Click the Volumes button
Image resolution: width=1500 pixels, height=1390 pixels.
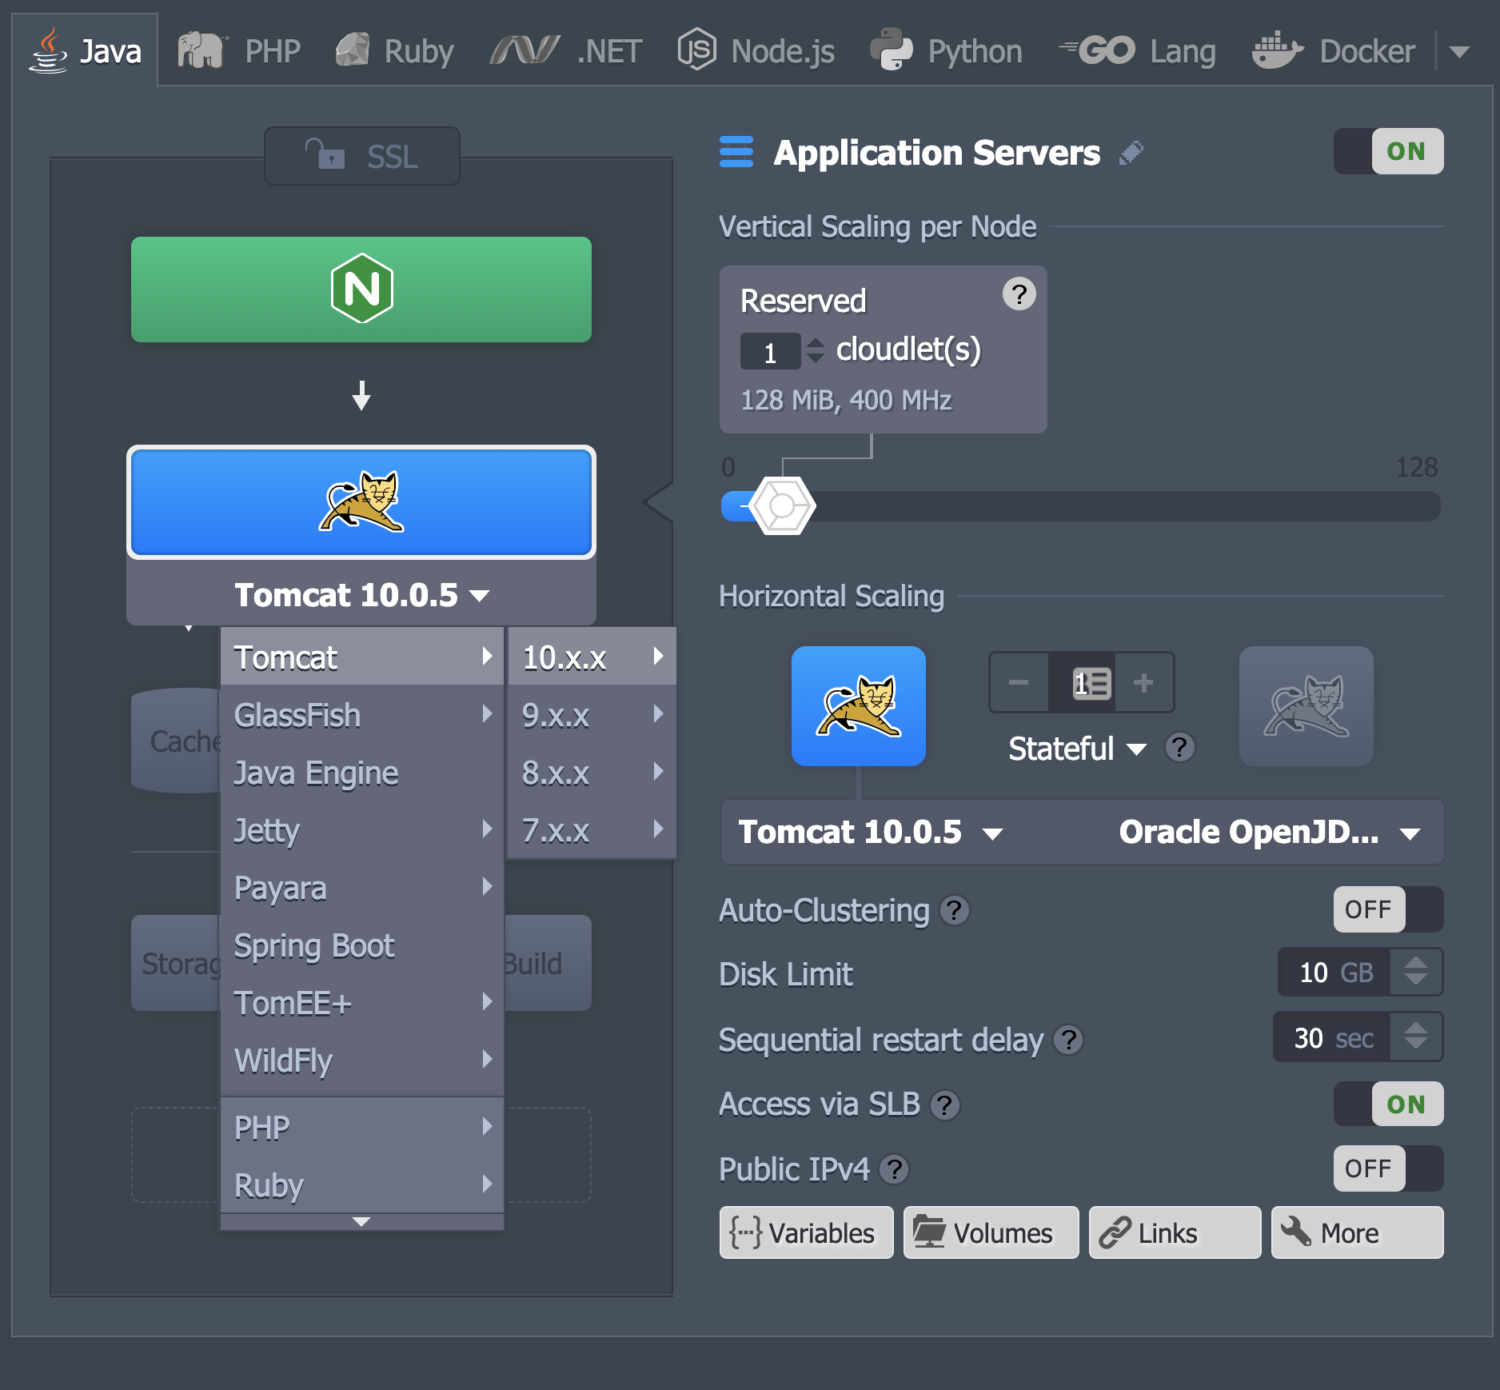coord(990,1233)
